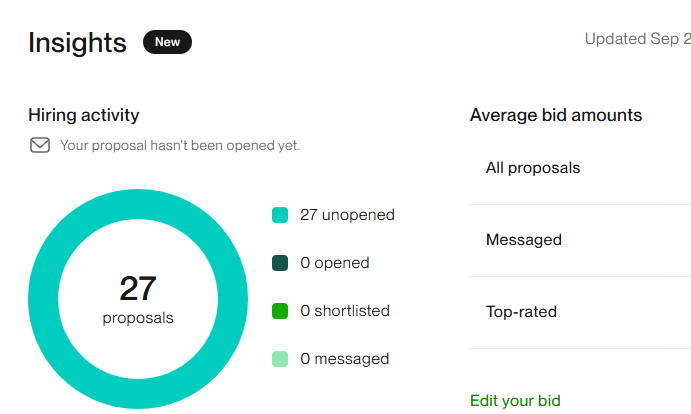Image resolution: width=691 pixels, height=414 pixels.
Task: Click the "27 proposals" count in chart center
Action: [x=138, y=298]
